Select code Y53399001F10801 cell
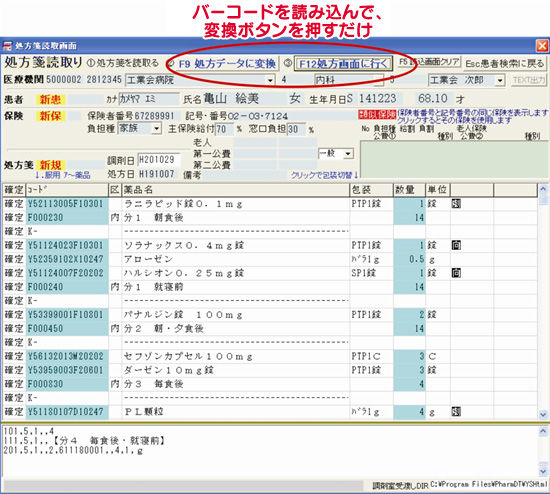Image resolution: width=550 pixels, height=494 pixels. point(67,315)
